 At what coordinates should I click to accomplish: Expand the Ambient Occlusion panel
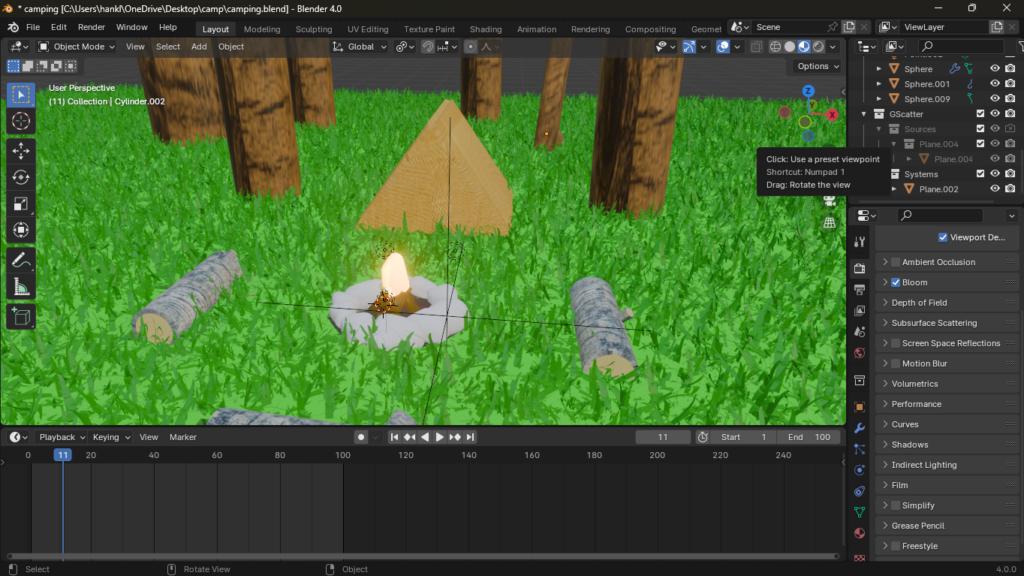pyautogui.click(x=884, y=261)
